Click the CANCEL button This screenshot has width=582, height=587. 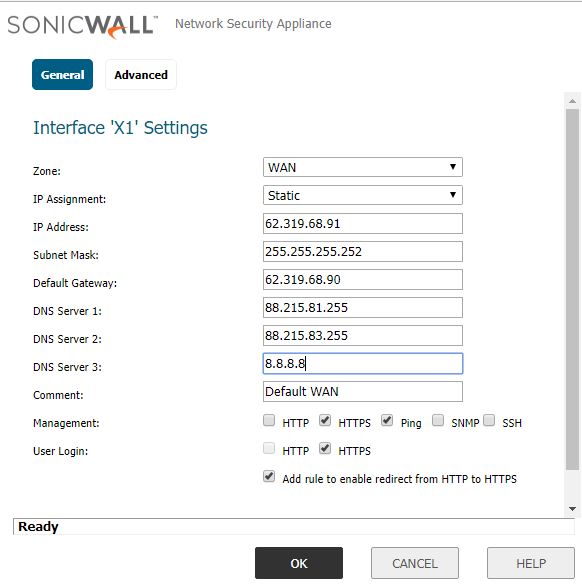(x=415, y=563)
